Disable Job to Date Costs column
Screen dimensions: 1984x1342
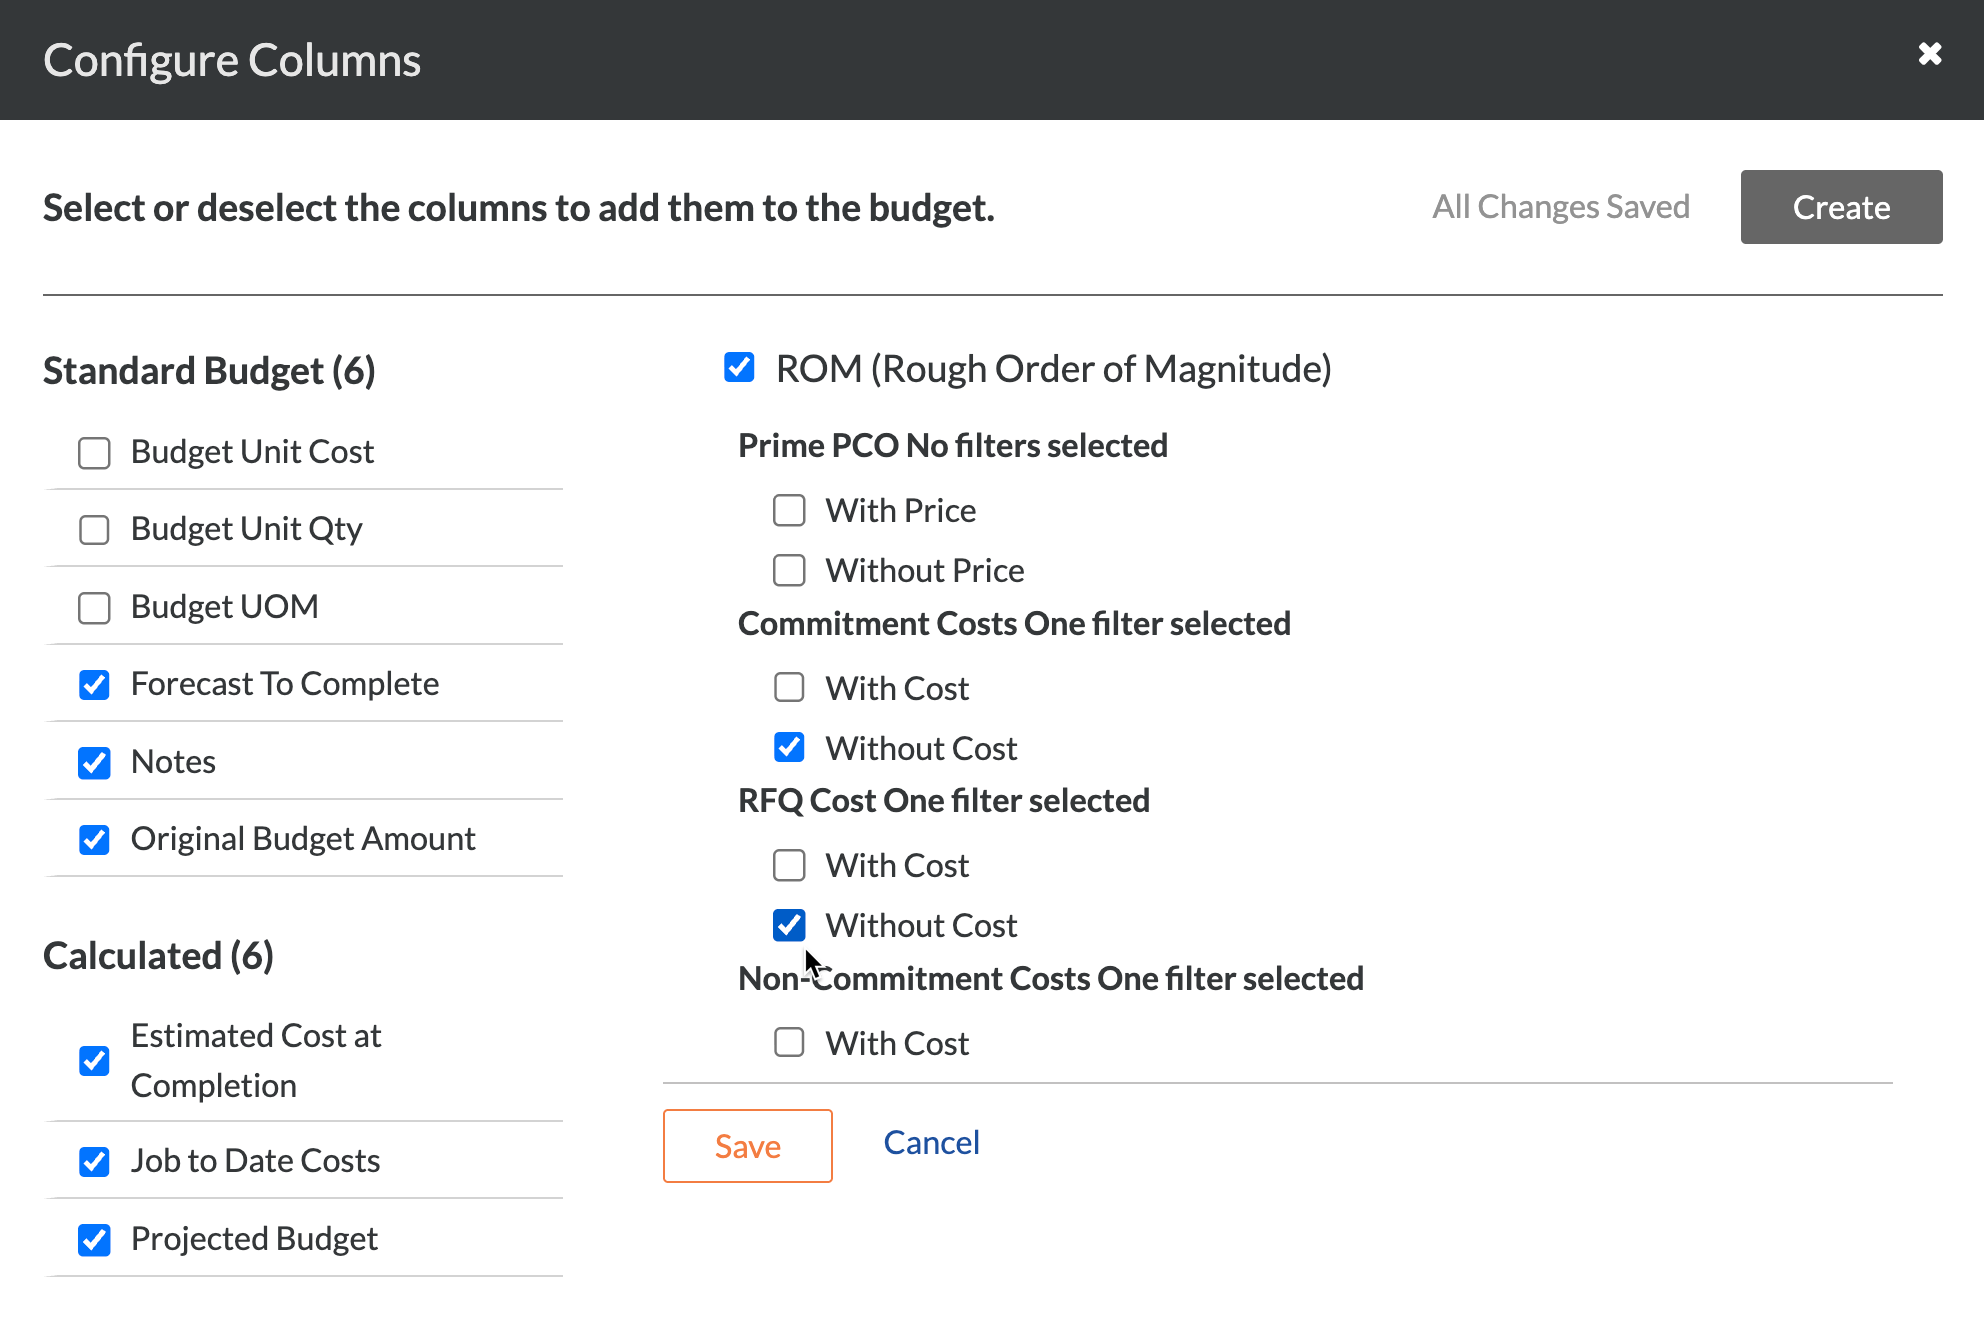tap(94, 1161)
